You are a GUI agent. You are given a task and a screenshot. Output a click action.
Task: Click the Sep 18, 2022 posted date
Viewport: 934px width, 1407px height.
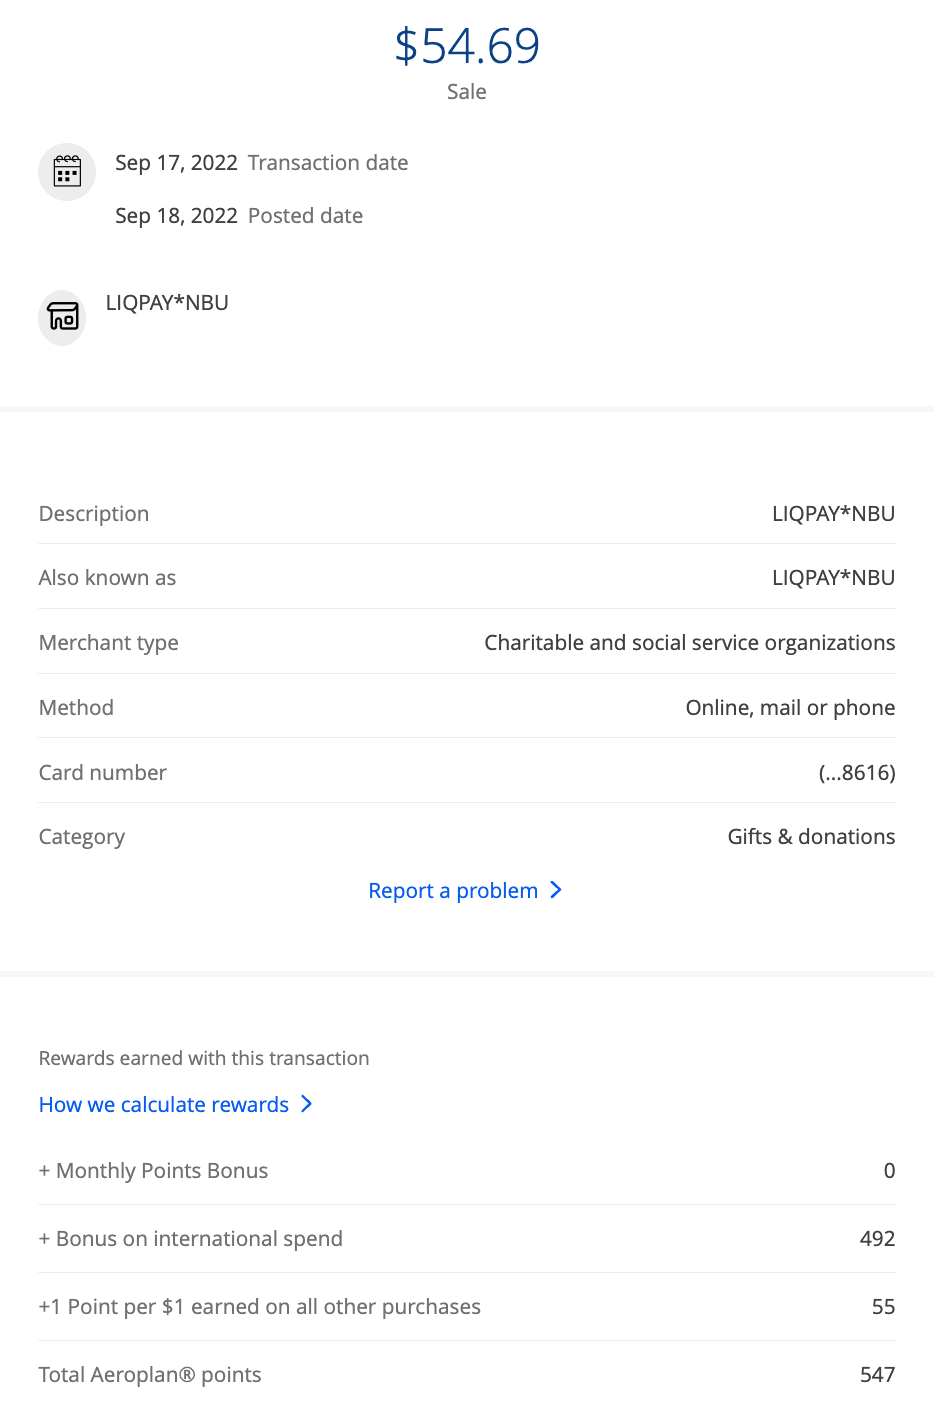(176, 216)
